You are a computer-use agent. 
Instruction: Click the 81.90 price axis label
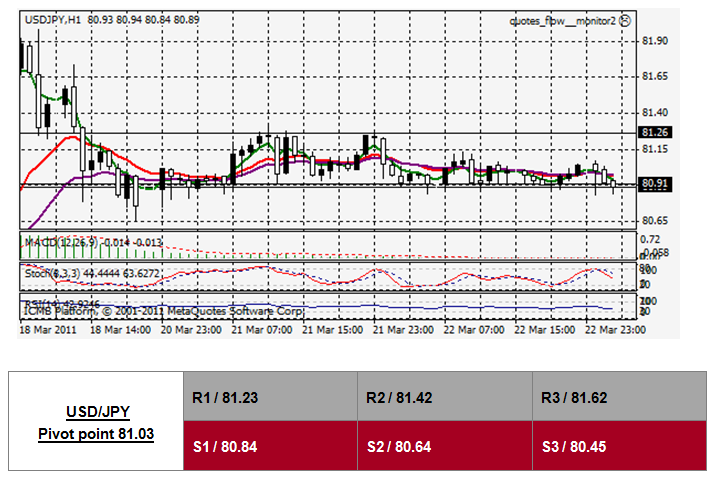pyautogui.click(x=655, y=40)
